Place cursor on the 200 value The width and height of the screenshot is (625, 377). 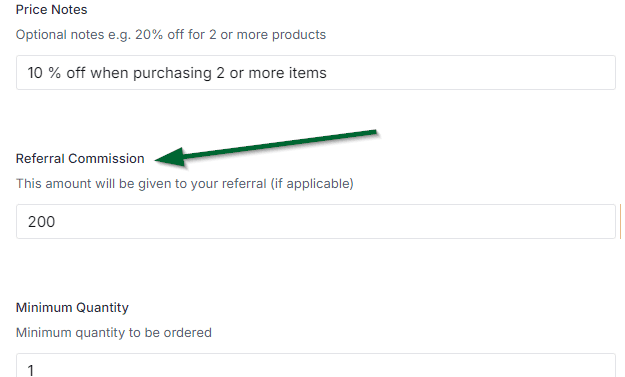(x=41, y=222)
